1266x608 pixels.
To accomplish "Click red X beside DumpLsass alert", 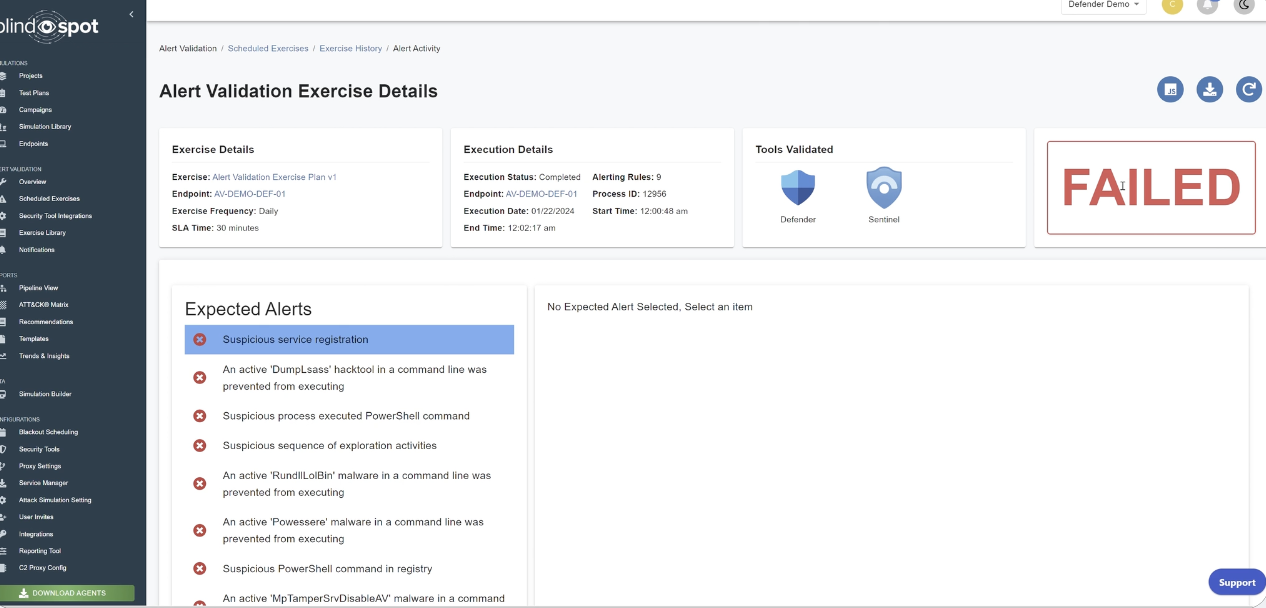I will (200, 377).
